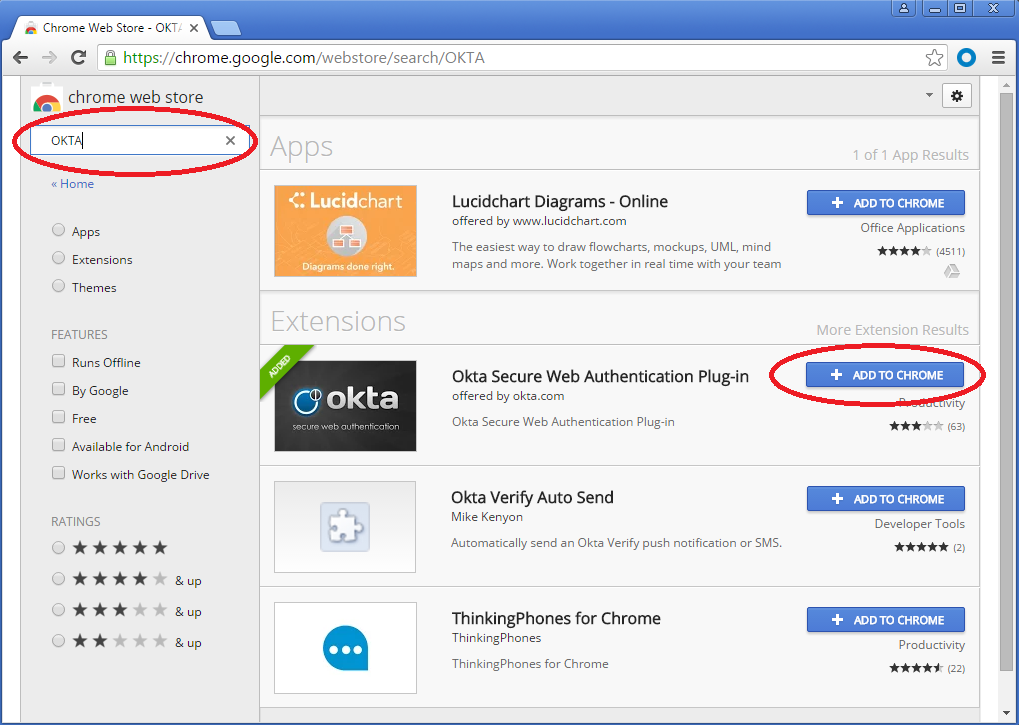The width and height of the screenshot is (1019, 725).
Task: Click the Developer Tools category text
Action: click(x=920, y=524)
